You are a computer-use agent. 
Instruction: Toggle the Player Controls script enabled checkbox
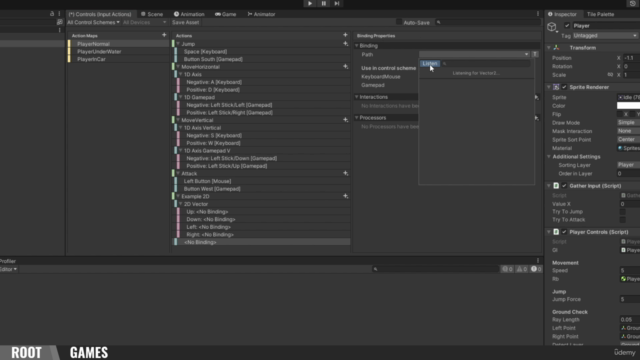(564, 232)
